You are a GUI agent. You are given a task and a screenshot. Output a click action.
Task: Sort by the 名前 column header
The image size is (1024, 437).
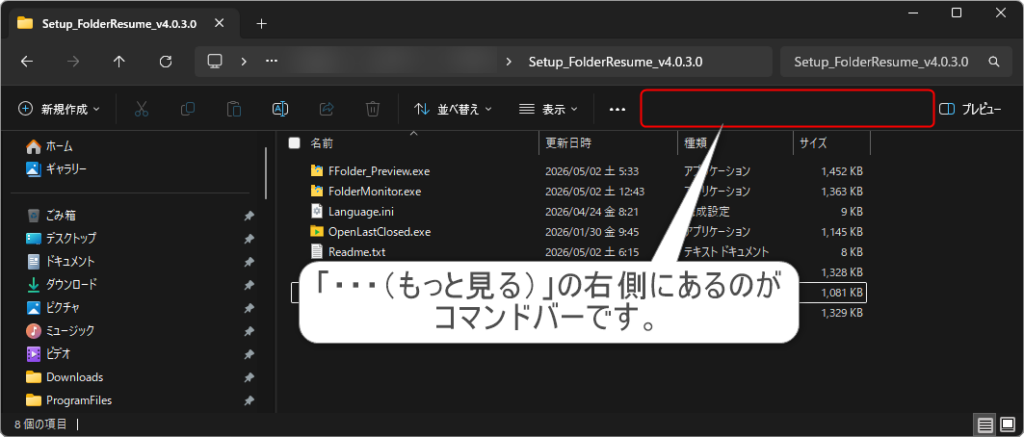[x=322, y=143]
